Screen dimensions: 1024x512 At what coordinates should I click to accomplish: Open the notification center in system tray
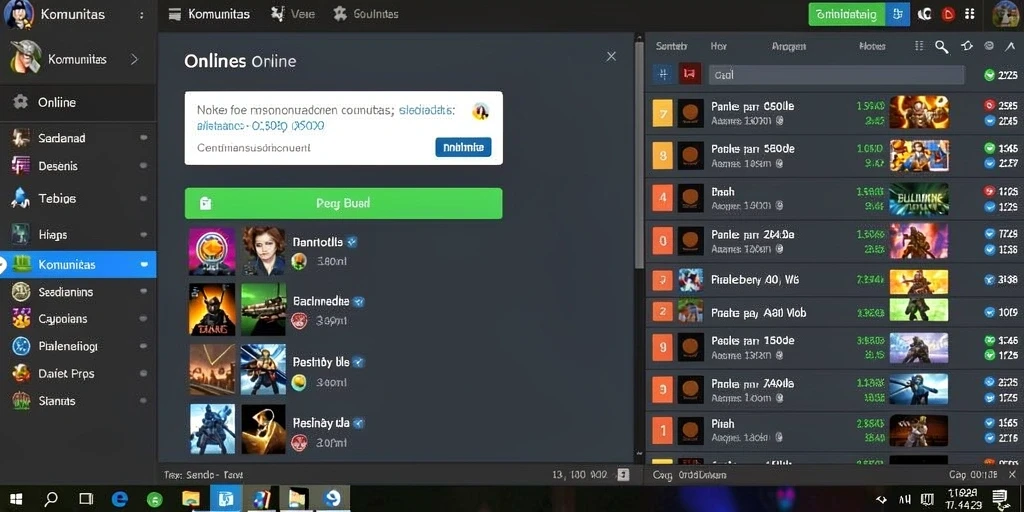(x=999, y=499)
